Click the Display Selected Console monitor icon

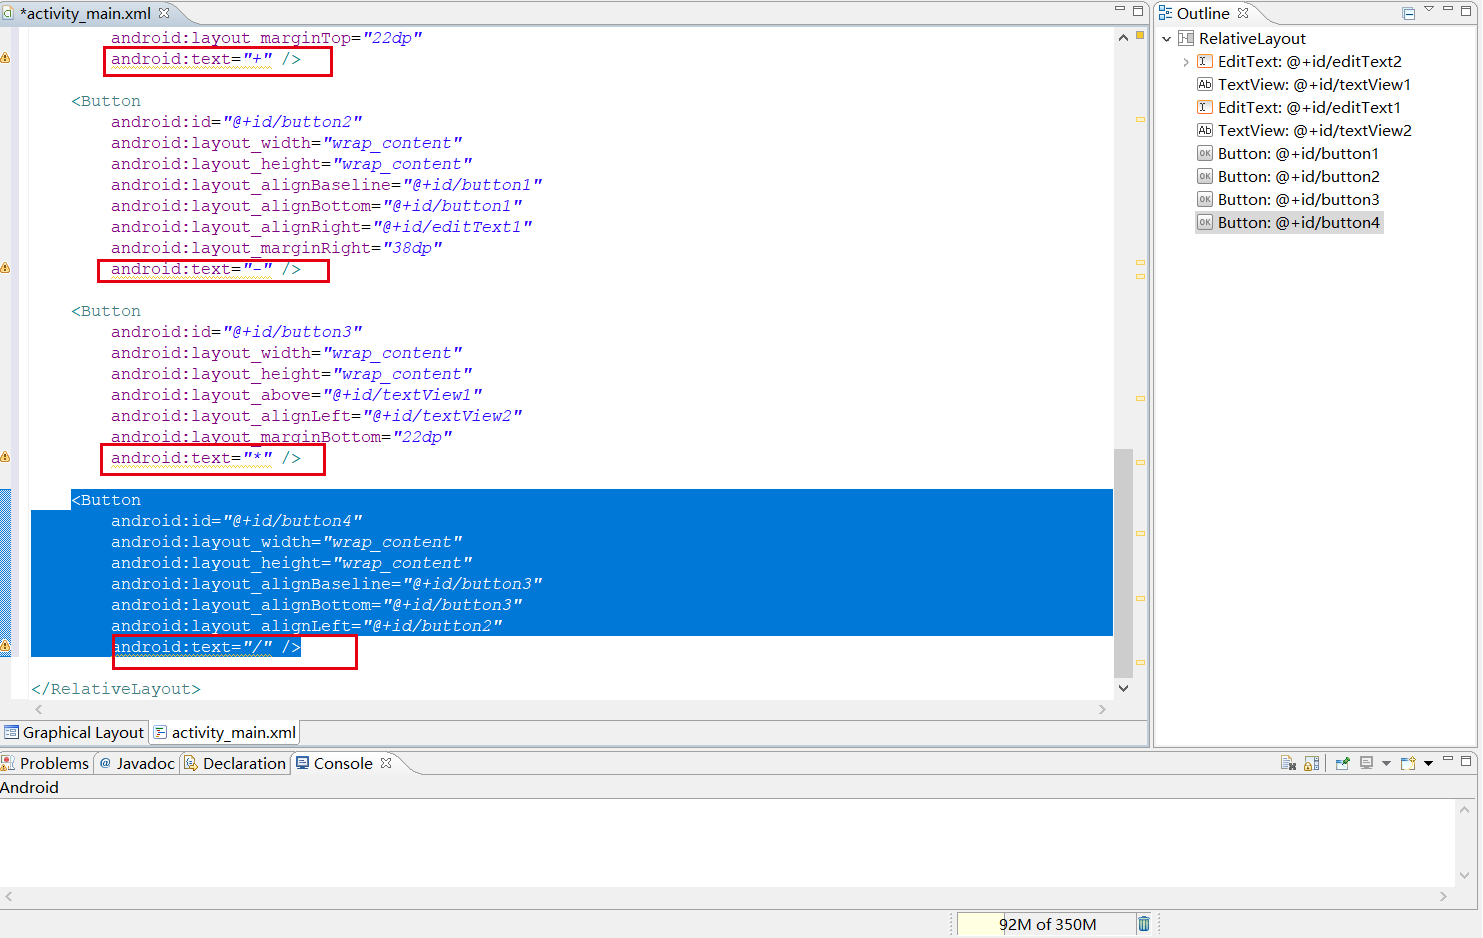[x=1366, y=763]
